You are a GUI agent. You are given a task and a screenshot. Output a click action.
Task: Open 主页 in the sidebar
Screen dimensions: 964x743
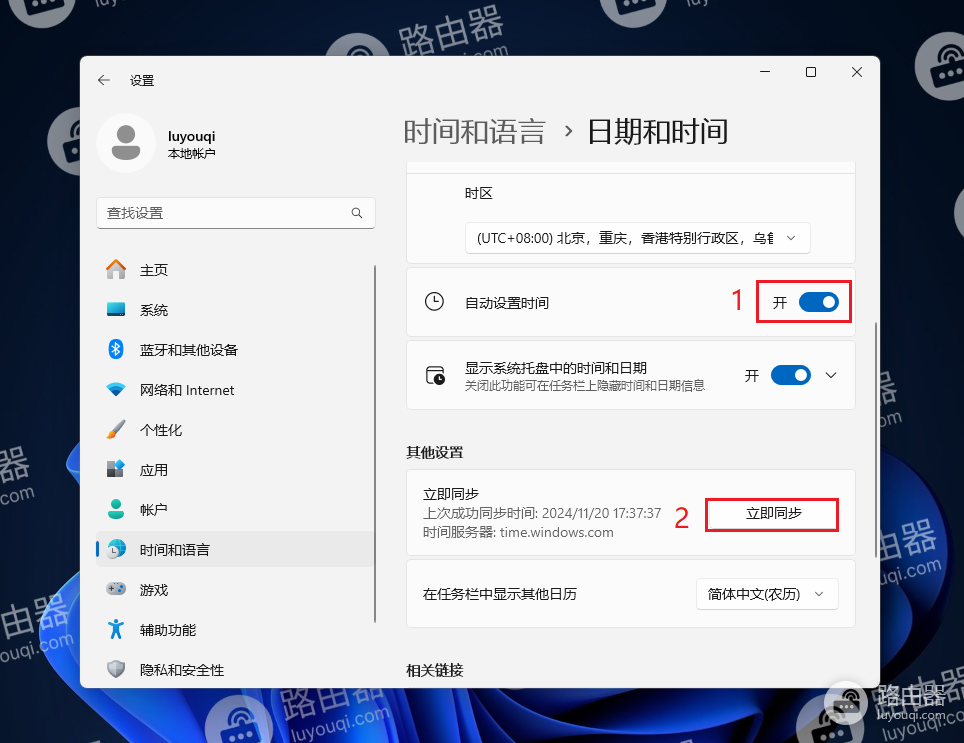[235, 270]
